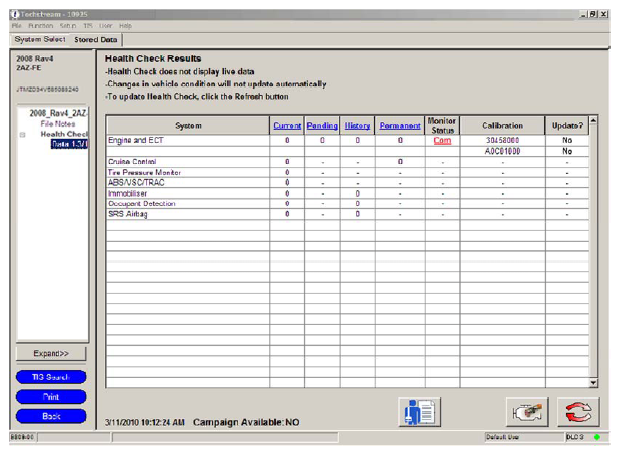Image resolution: width=620 pixels, height=455 pixels.
Task: Click the Tire Pressure Monitor row
Action: pos(348,173)
